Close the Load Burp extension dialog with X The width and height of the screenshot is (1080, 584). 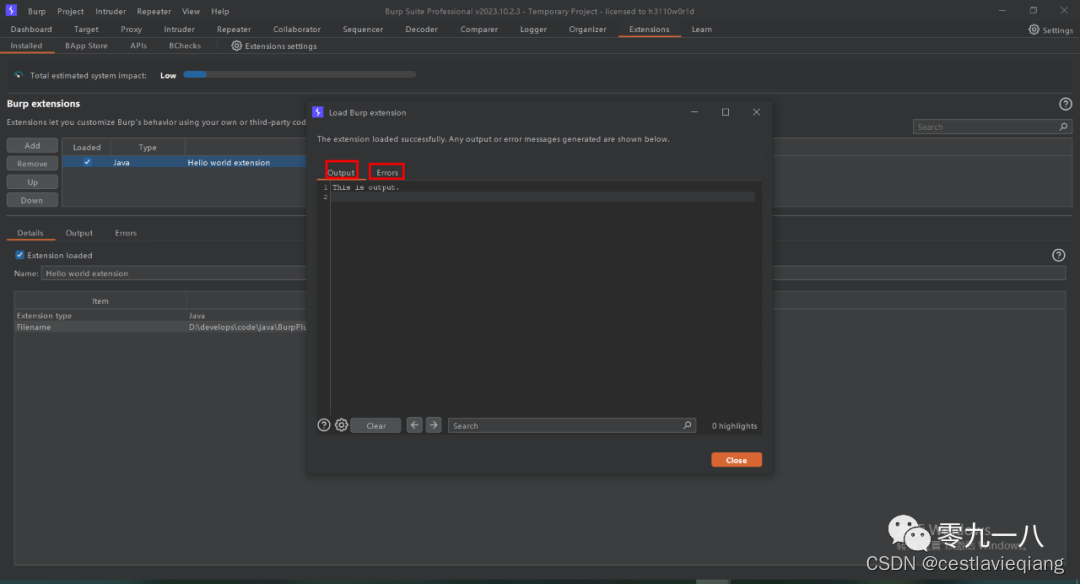coord(756,112)
